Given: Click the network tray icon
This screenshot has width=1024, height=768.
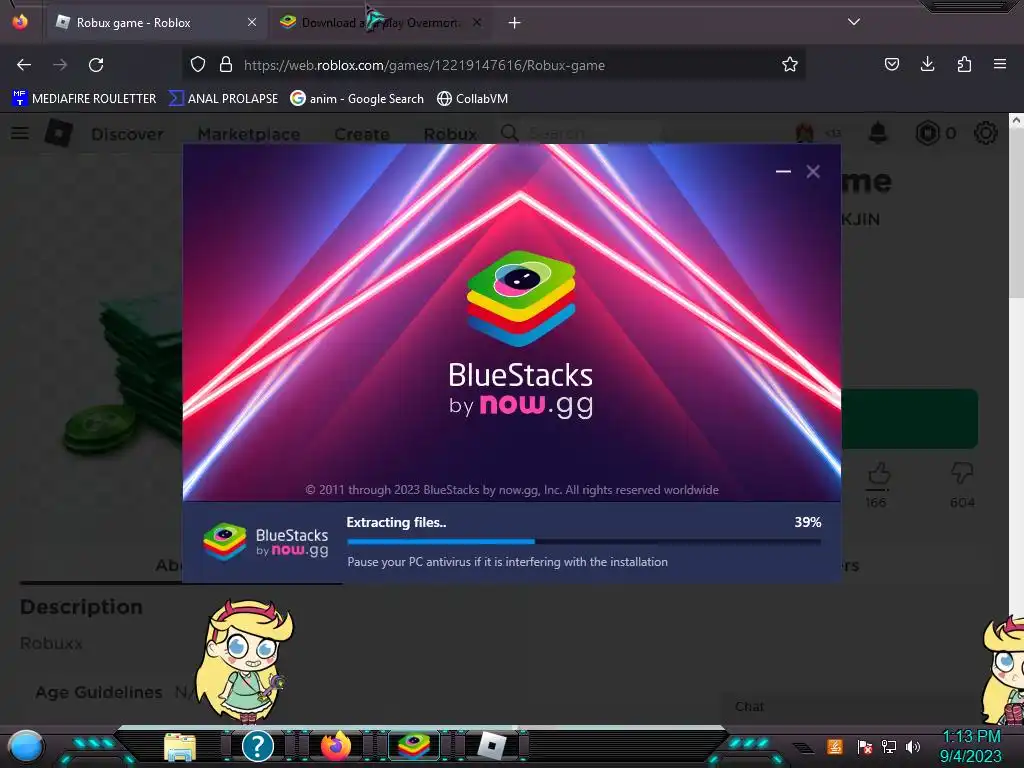Looking at the screenshot, I should pyautogui.click(x=889, y=746).
